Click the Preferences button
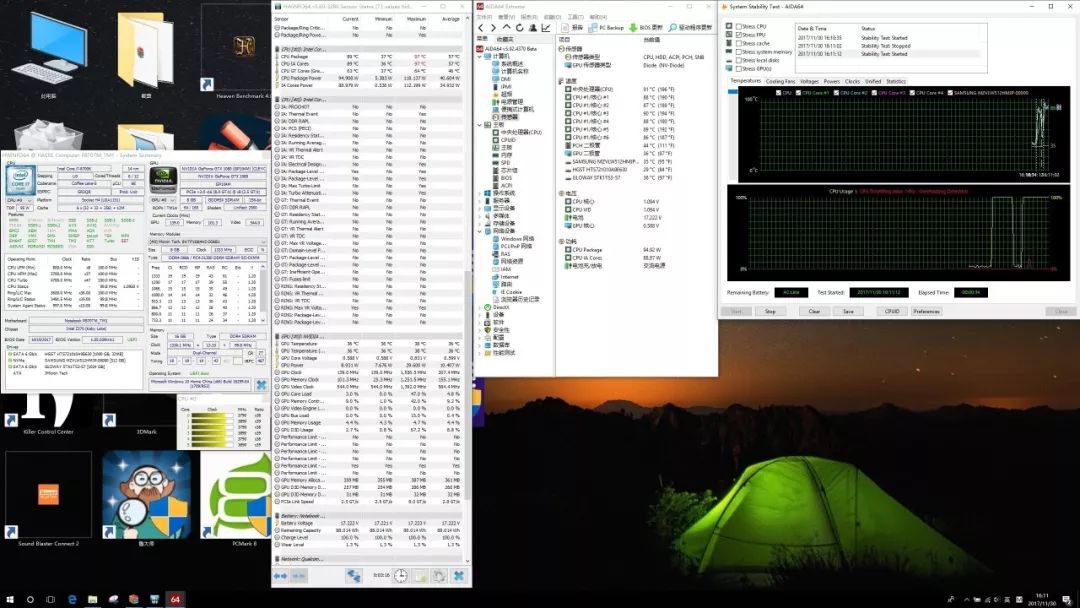This screenshot has width=1080, height=608. (926, 311)
